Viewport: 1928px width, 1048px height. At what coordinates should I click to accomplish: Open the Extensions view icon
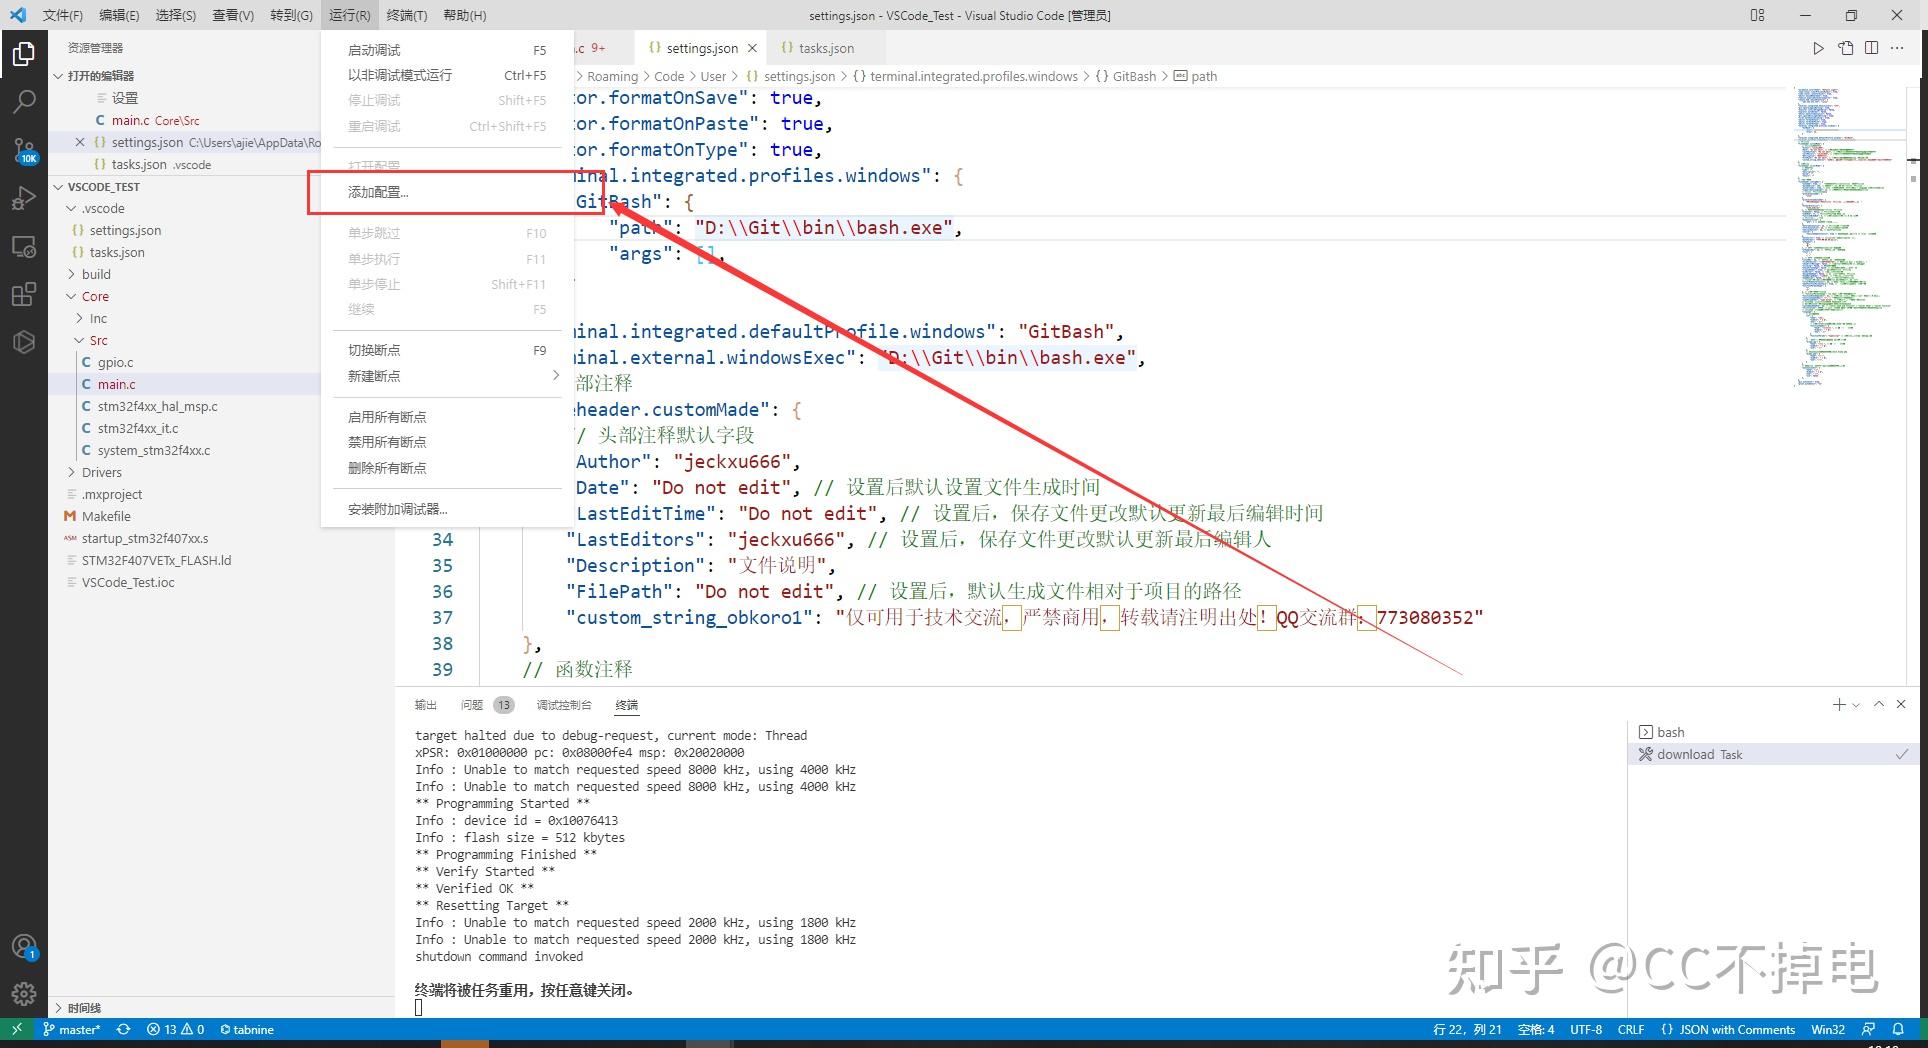point(24,294)
